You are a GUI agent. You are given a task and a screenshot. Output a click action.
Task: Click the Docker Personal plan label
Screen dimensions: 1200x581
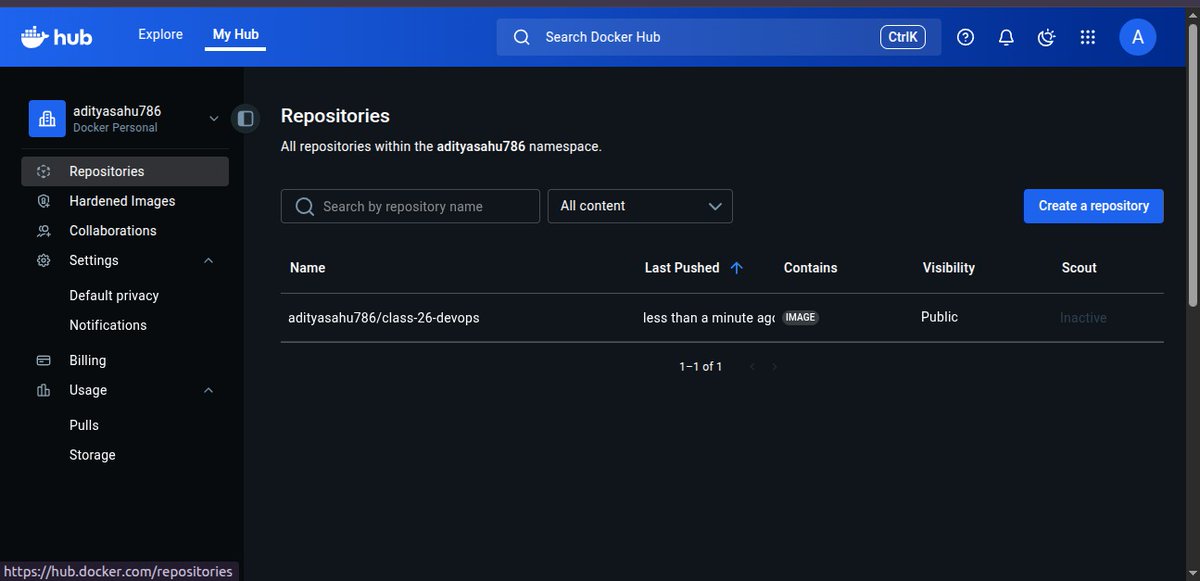[115, 128]
